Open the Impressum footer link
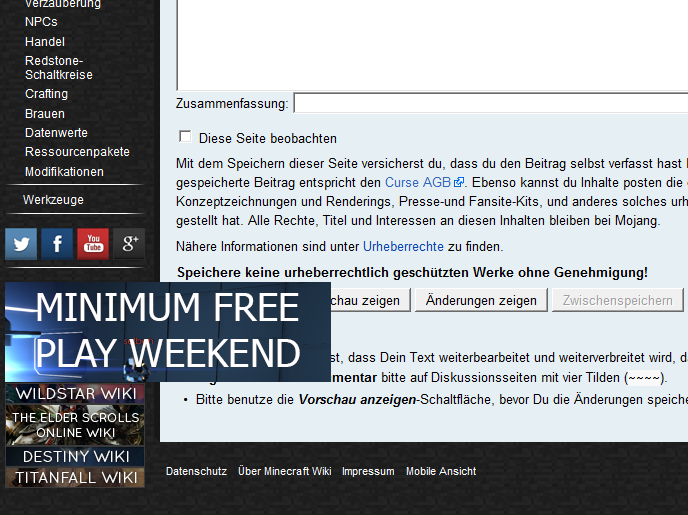The height and width of the screenshot is (515, 688). pyautogui.click(x=368, y=471)
